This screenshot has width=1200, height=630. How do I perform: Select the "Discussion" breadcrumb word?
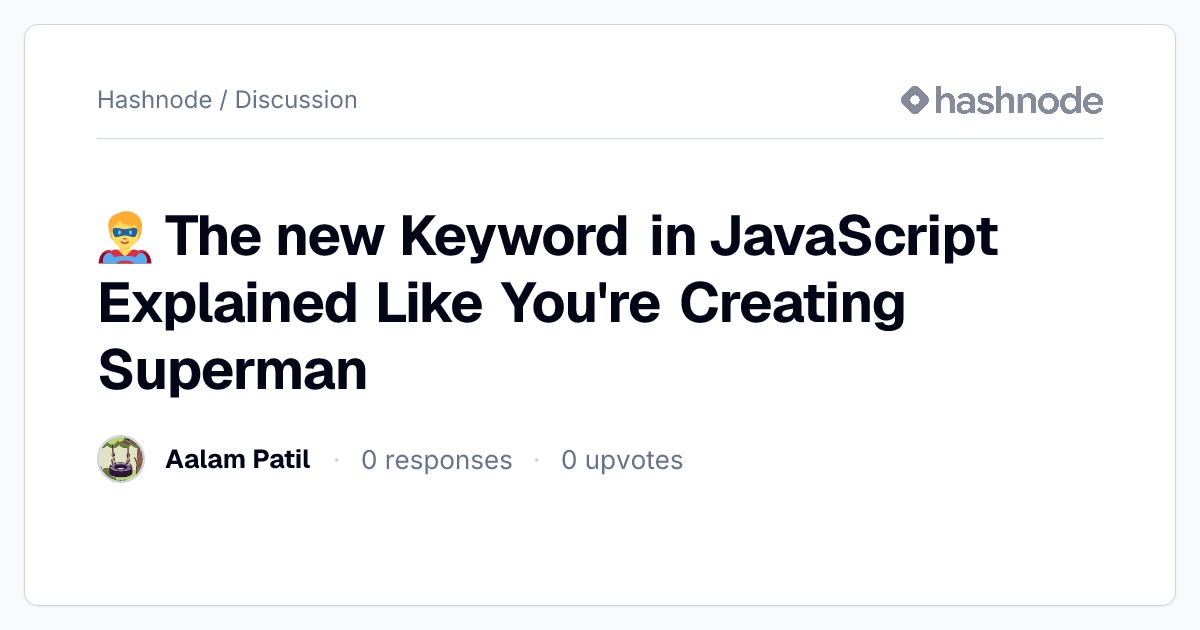[x=296, y=100]
